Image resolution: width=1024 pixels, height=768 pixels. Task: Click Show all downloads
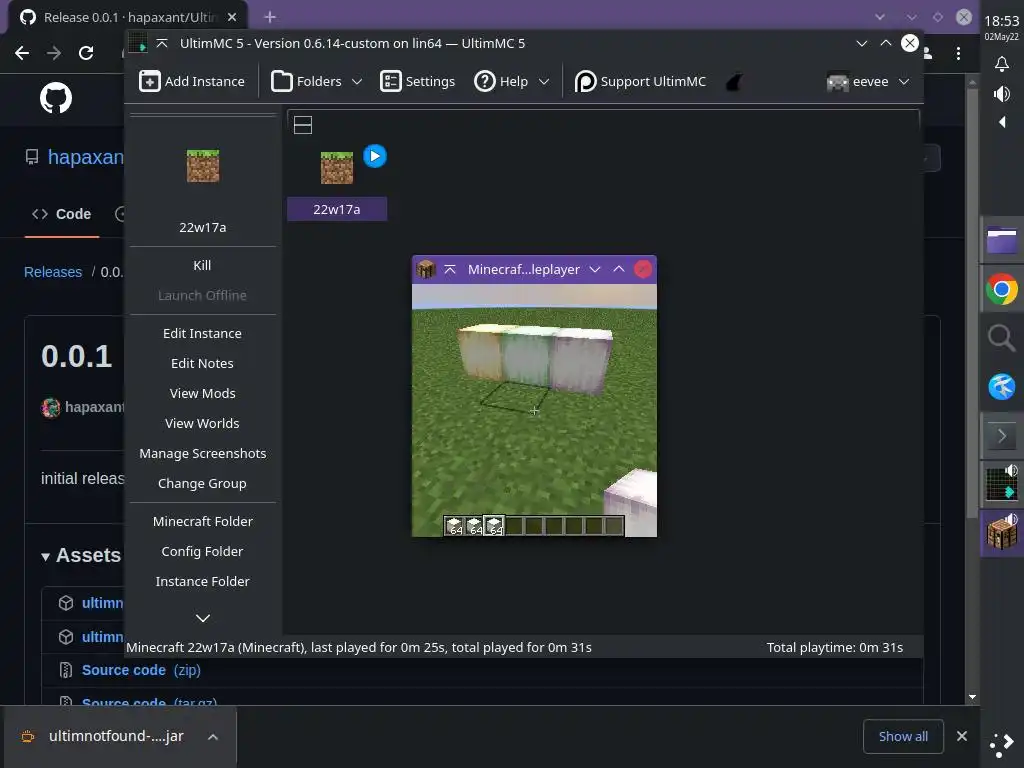[903, 736]
